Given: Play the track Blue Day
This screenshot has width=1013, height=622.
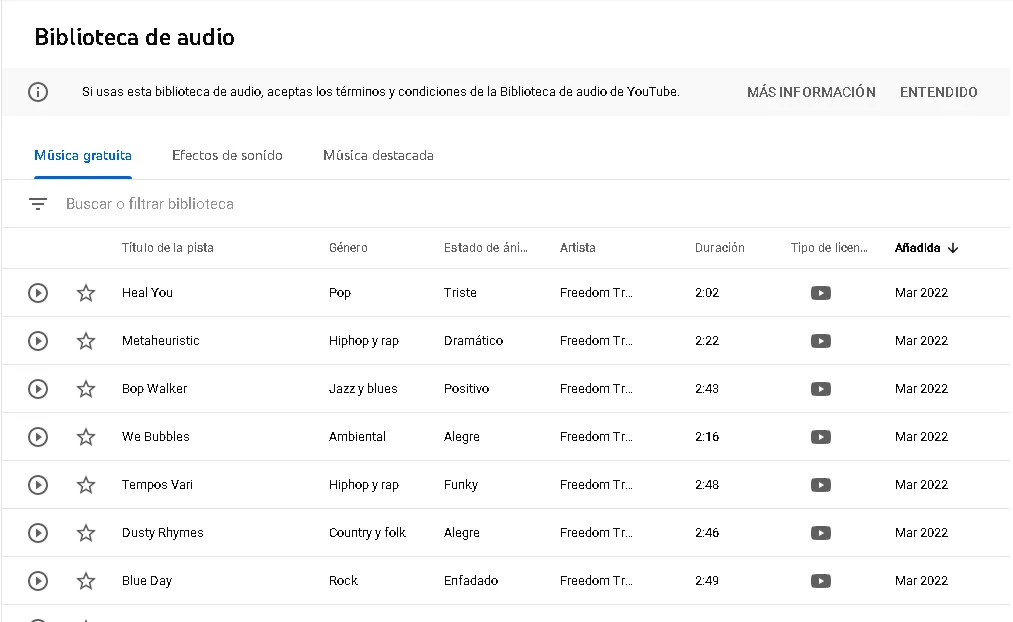Looking at the screenshot, I should pyautogui.click(x=37, y=580).
